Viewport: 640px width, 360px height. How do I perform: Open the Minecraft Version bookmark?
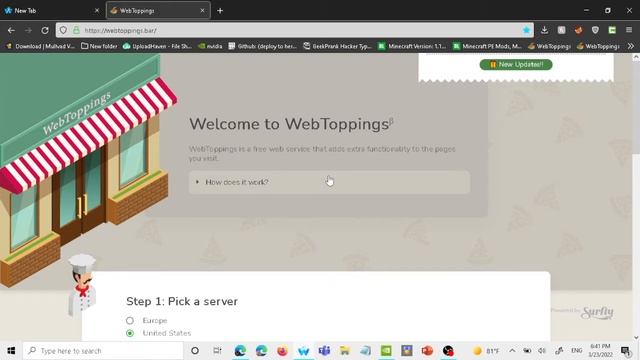tap(412, 46)
